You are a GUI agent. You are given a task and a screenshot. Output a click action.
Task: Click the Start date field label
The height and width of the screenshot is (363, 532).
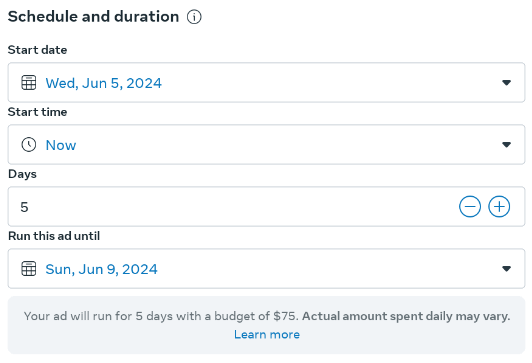coord(37,50)
